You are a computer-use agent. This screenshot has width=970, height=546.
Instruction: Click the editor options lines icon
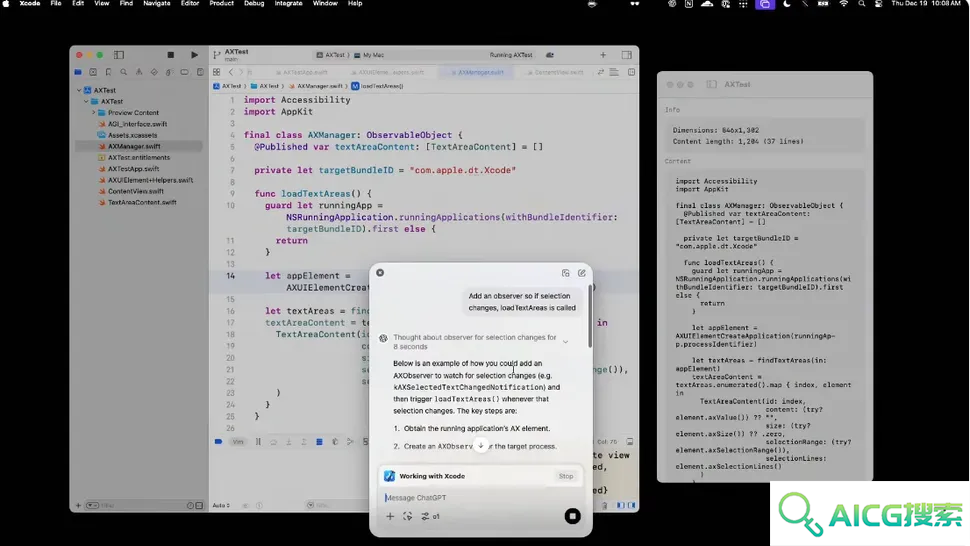click(x=614, y=72)
